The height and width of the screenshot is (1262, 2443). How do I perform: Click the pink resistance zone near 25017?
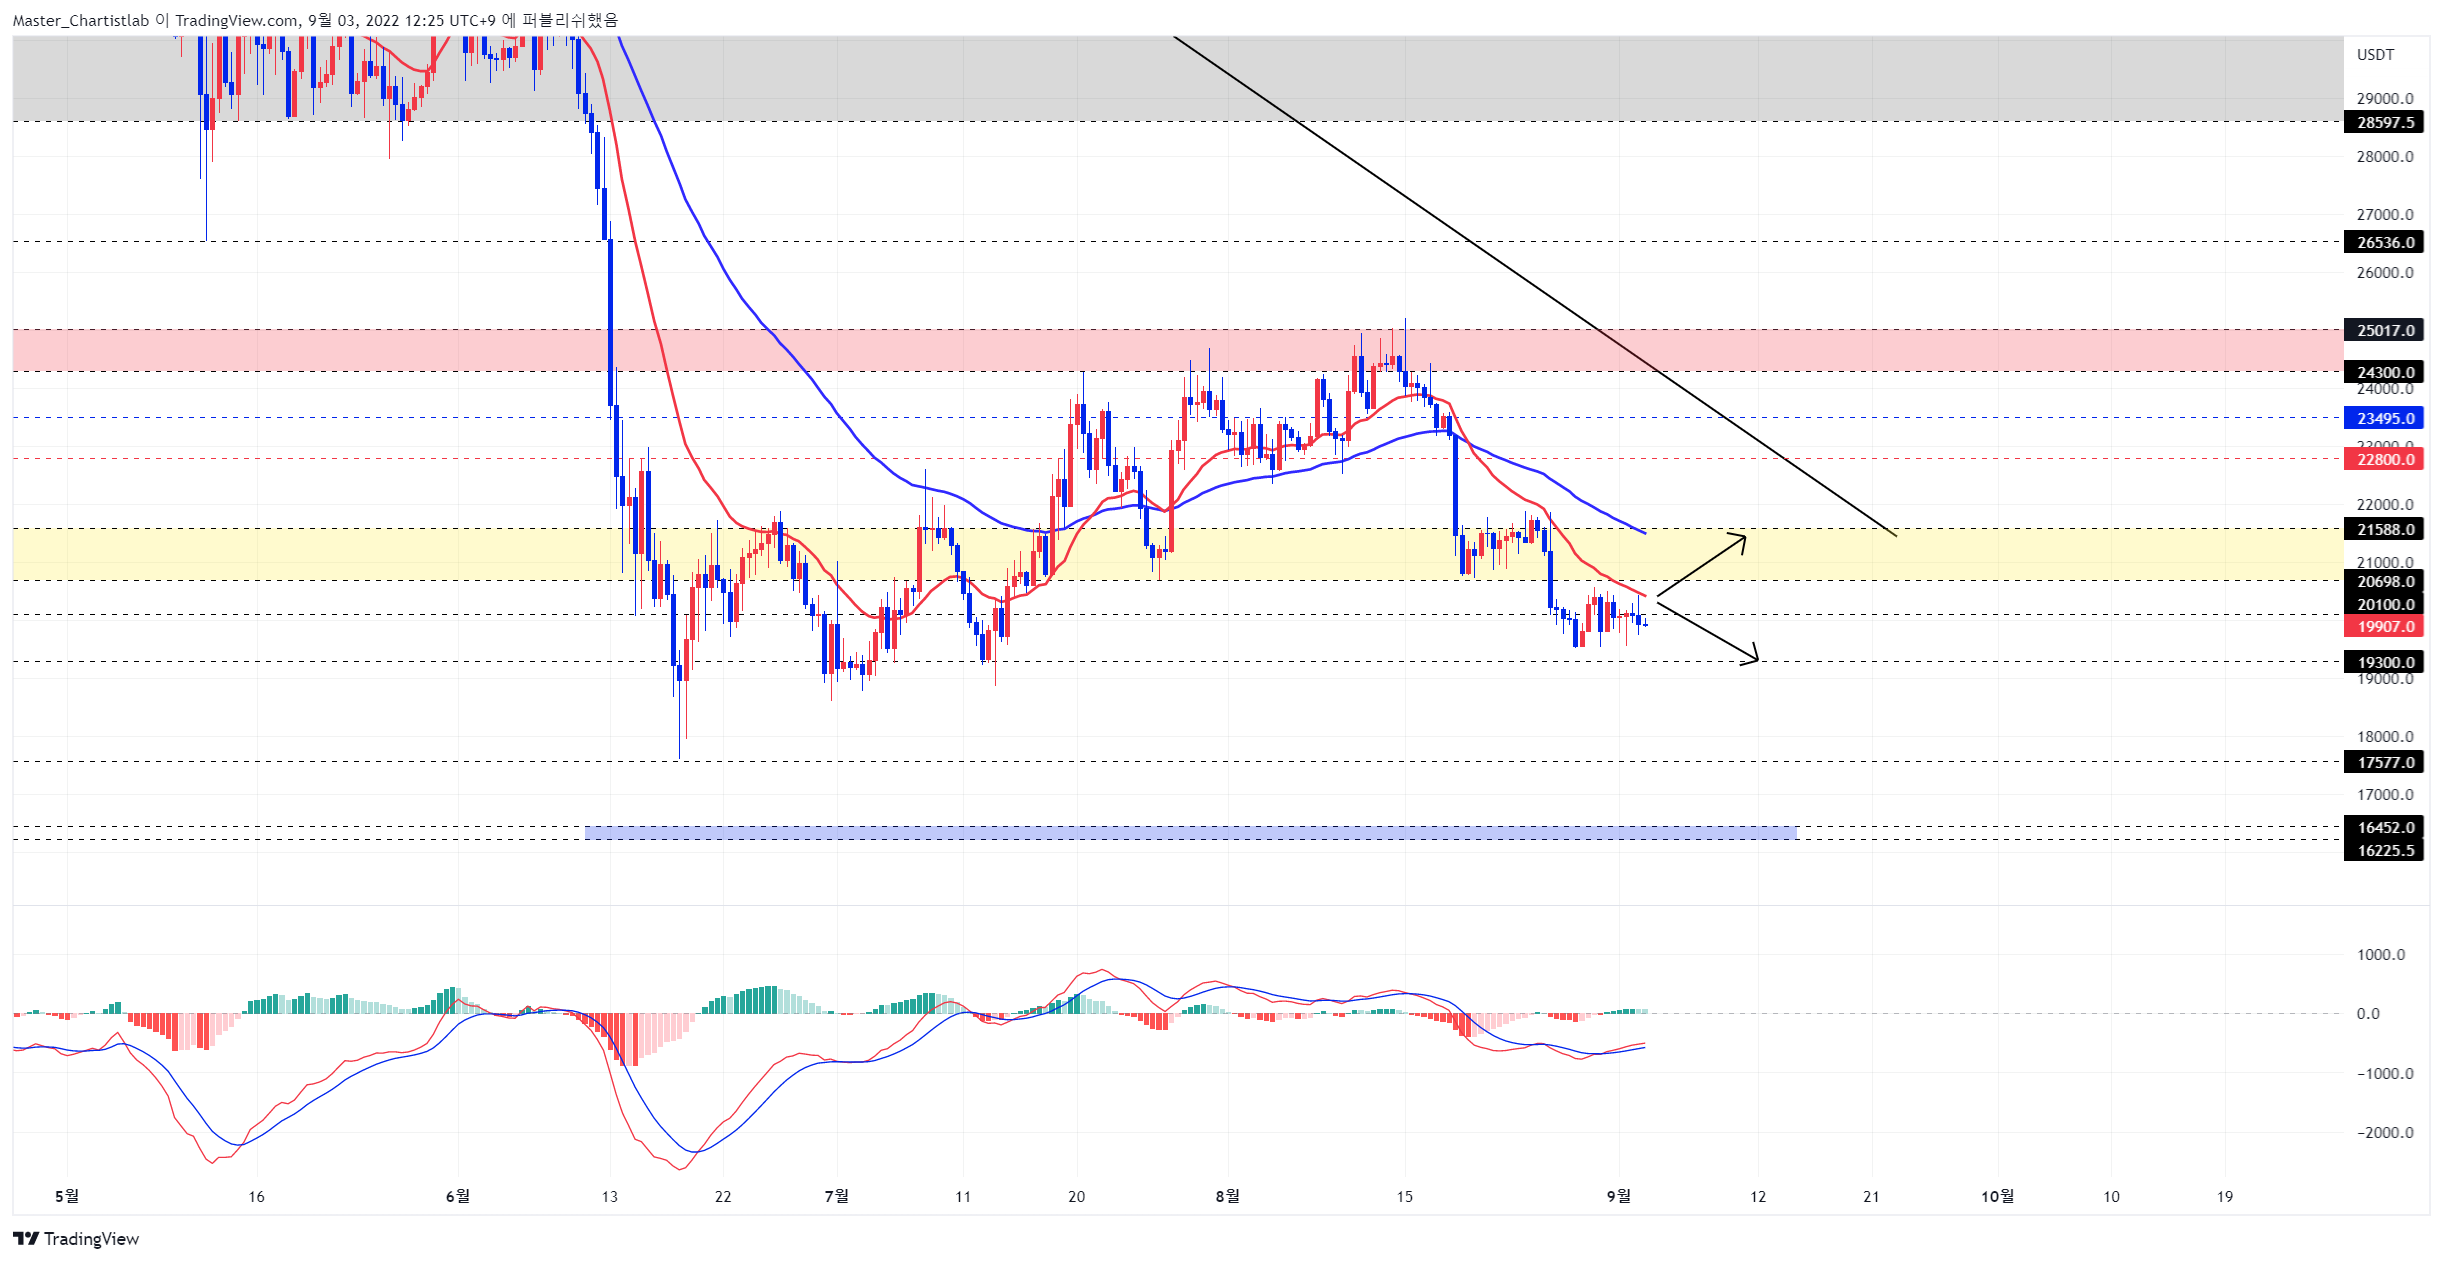click(x=1178, y=350)
